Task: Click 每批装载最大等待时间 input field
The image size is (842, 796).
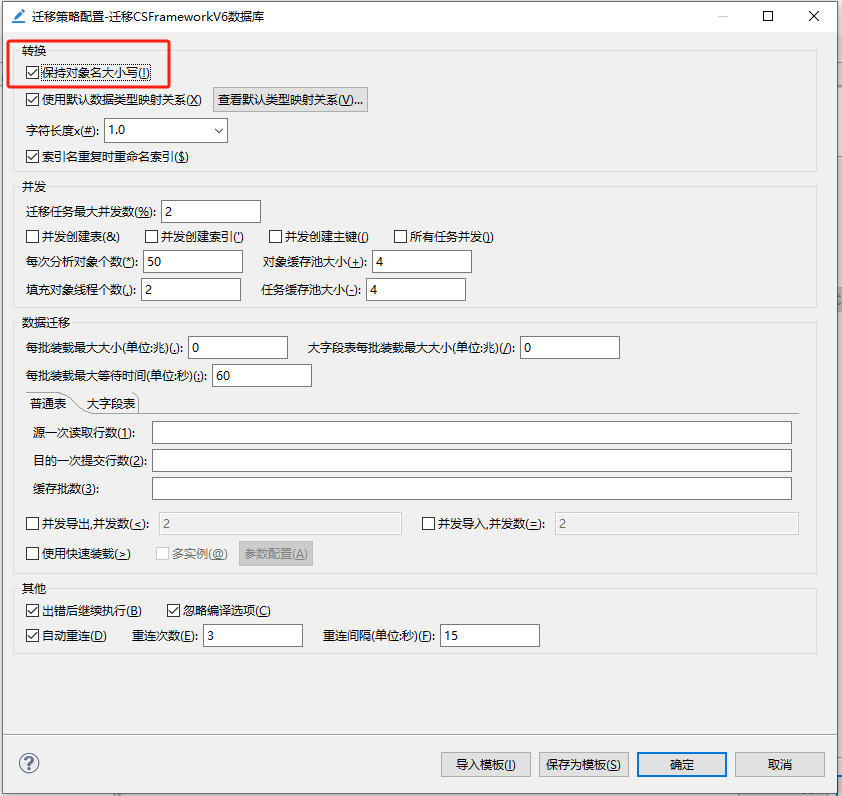Action: pos(262,375)
